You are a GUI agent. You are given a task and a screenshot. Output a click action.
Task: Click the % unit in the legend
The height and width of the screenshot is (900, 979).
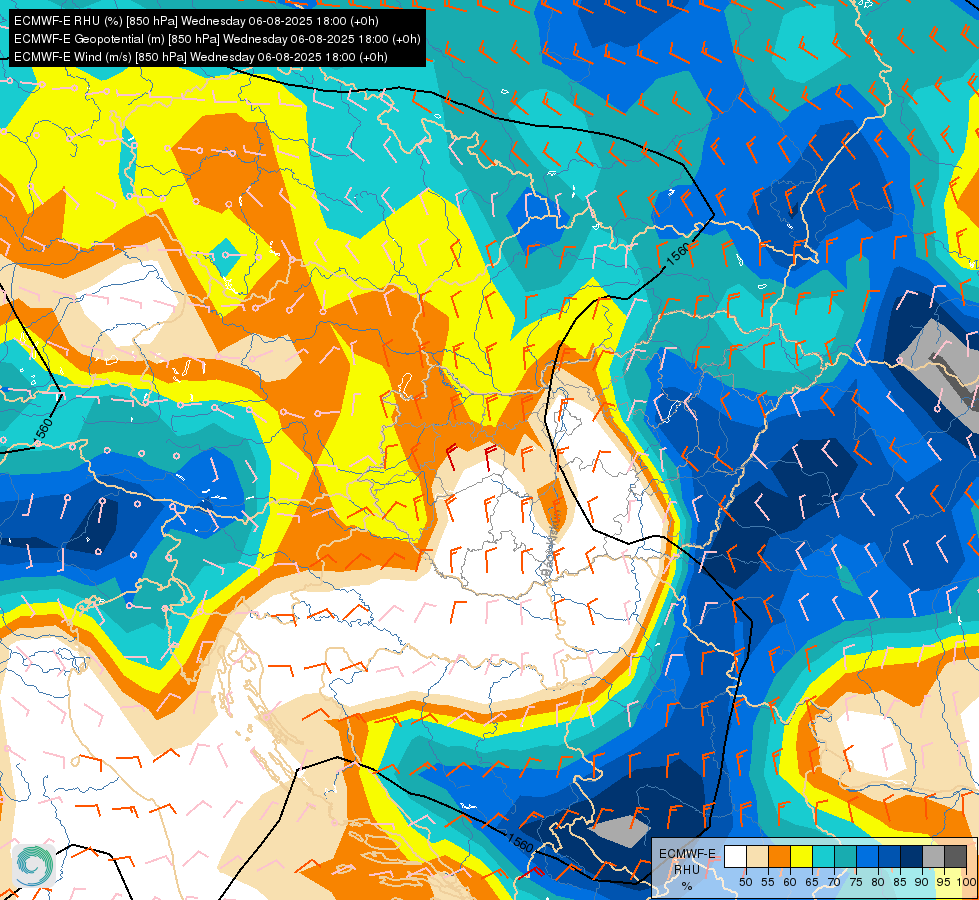(687, 886)
